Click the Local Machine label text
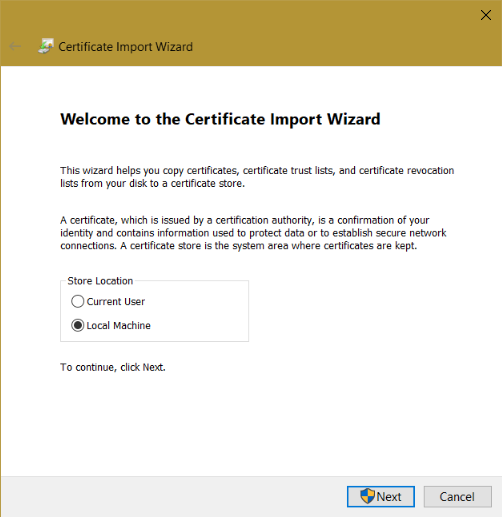This screenshot has height=517, width=502. tap(119, 326)
